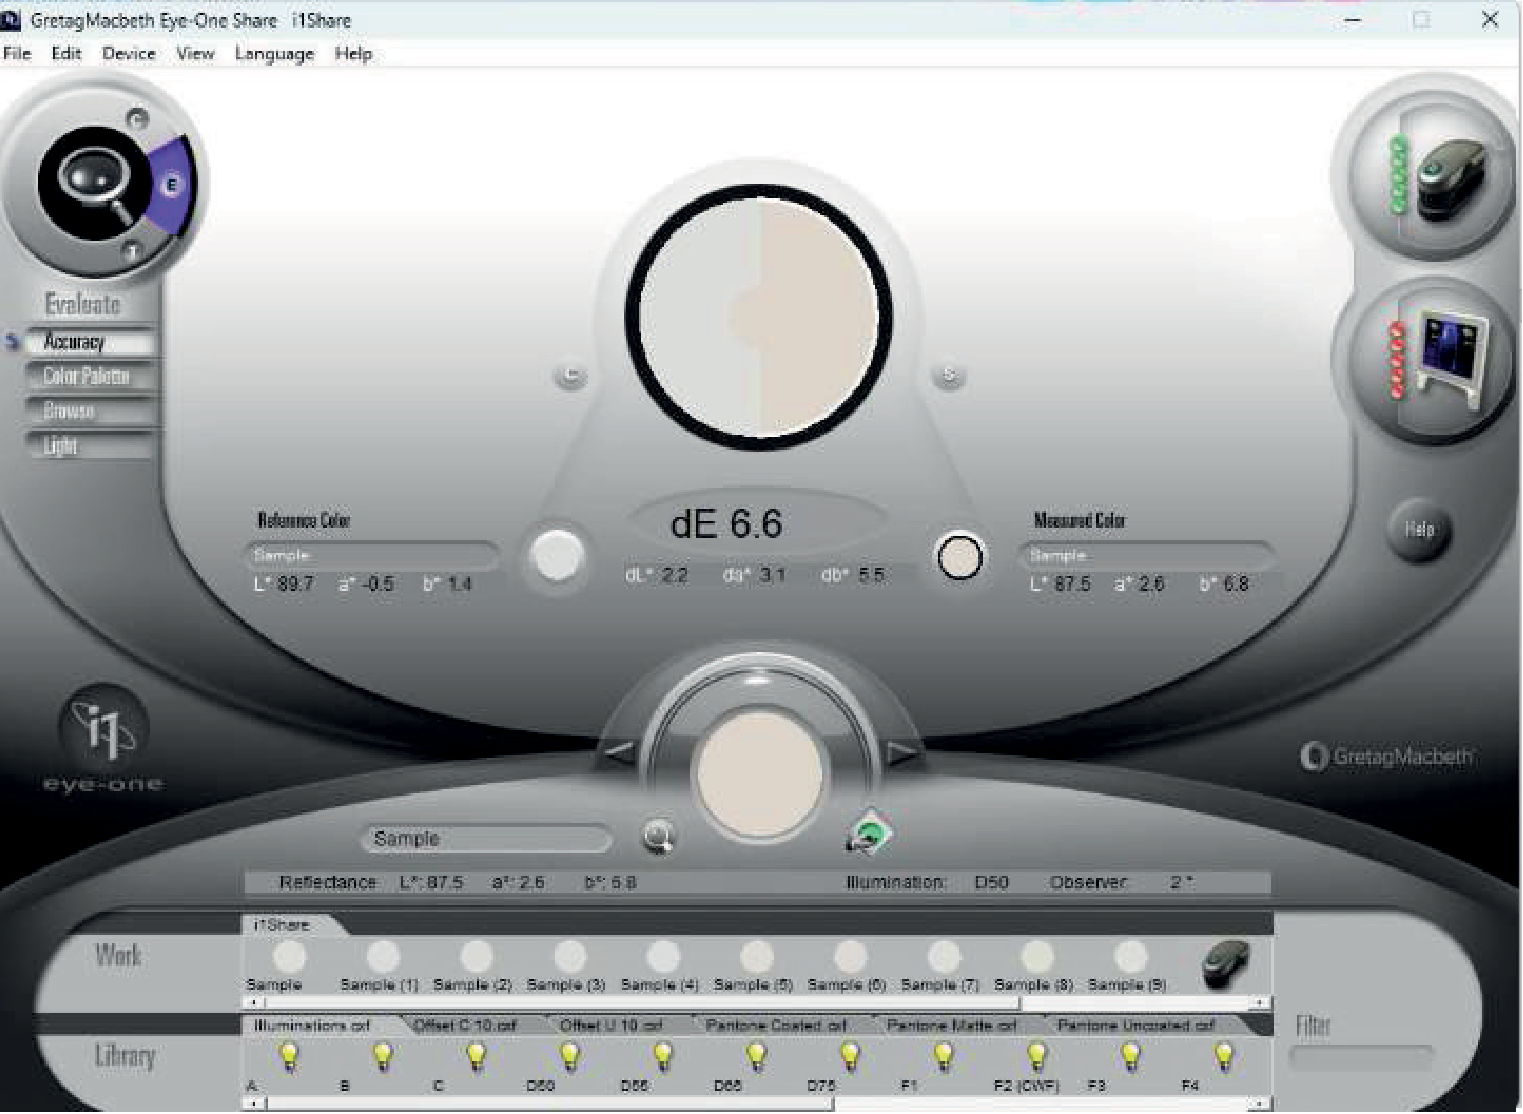Click the Measured Color swatch circle
1523x1114 pixels.
960,557
